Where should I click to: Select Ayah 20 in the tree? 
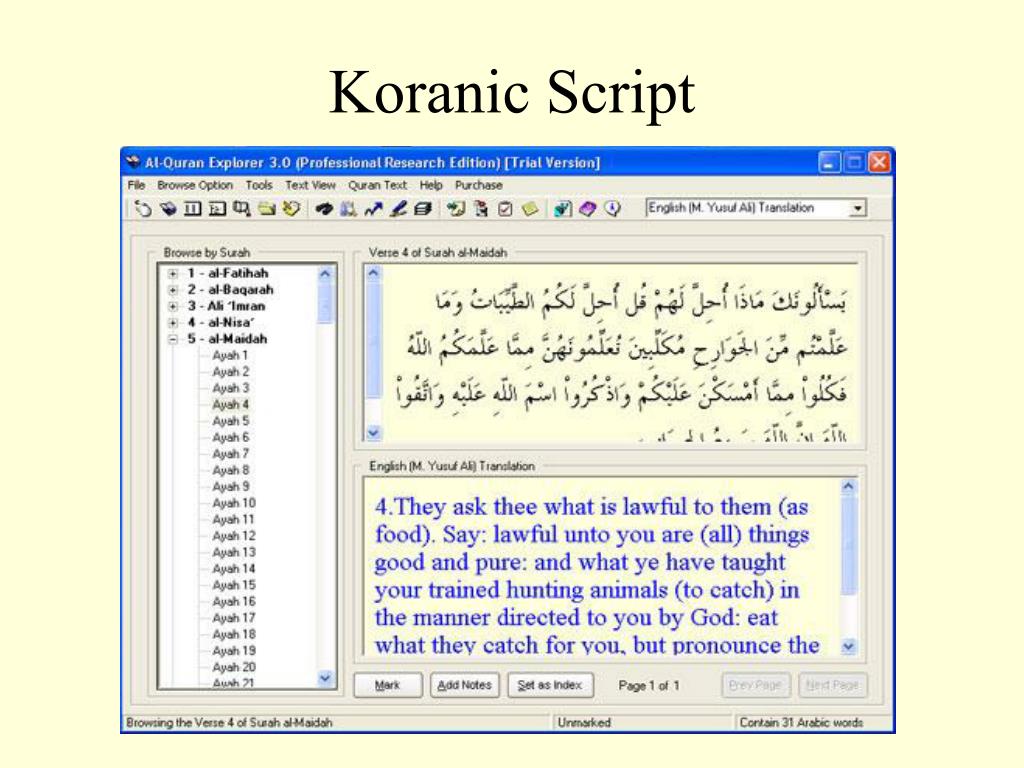tap(234, 667)
